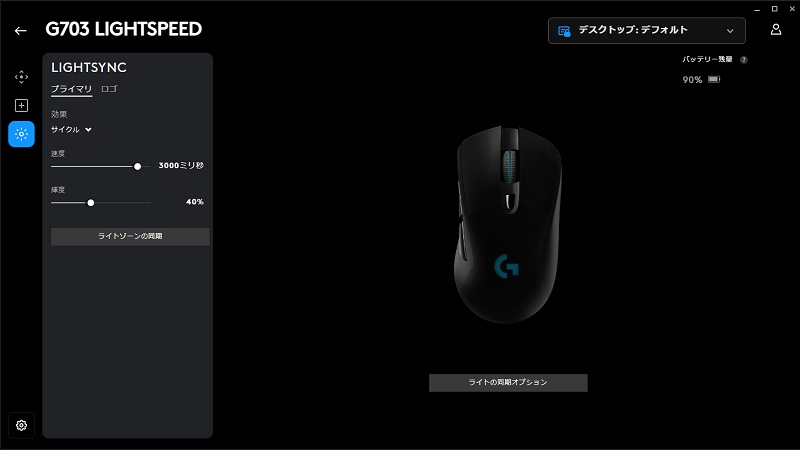
Task: Click the brightness slider handle at 40%
Action: click(x=91, y=203)
